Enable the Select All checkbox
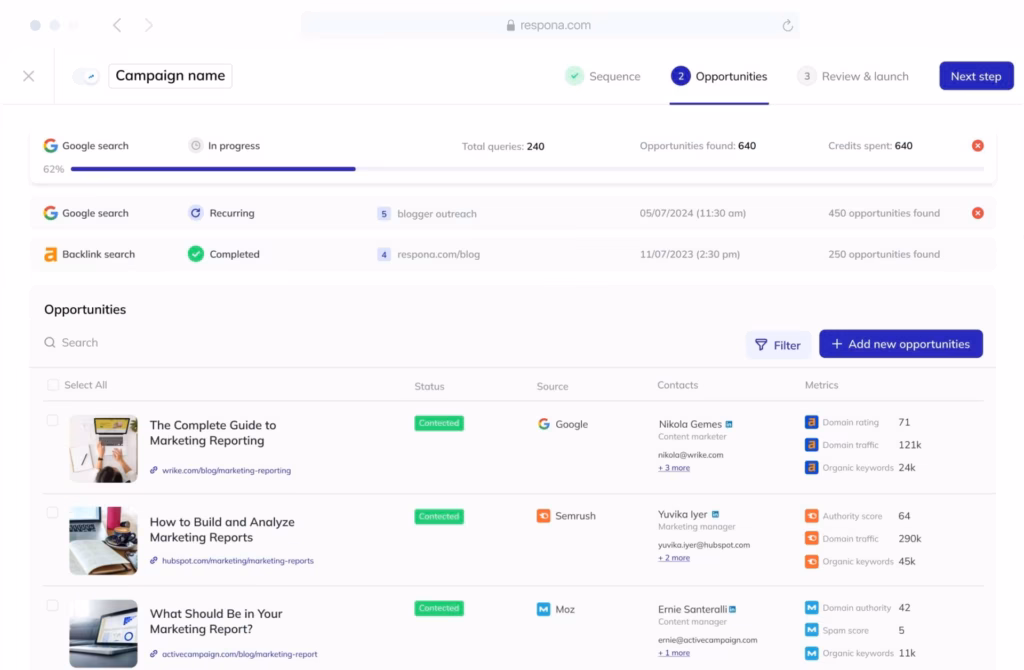This screenshot has width=1024, height=670. [52, 385]
